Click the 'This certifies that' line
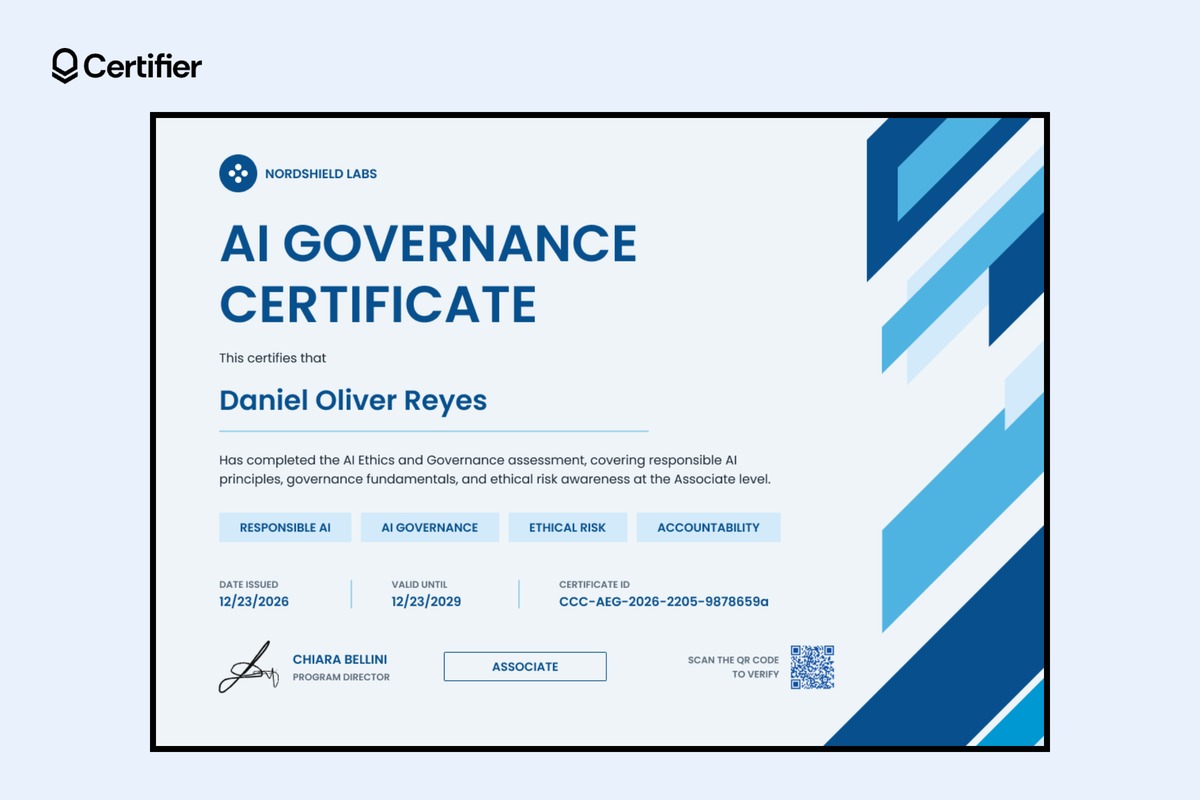 273,358
